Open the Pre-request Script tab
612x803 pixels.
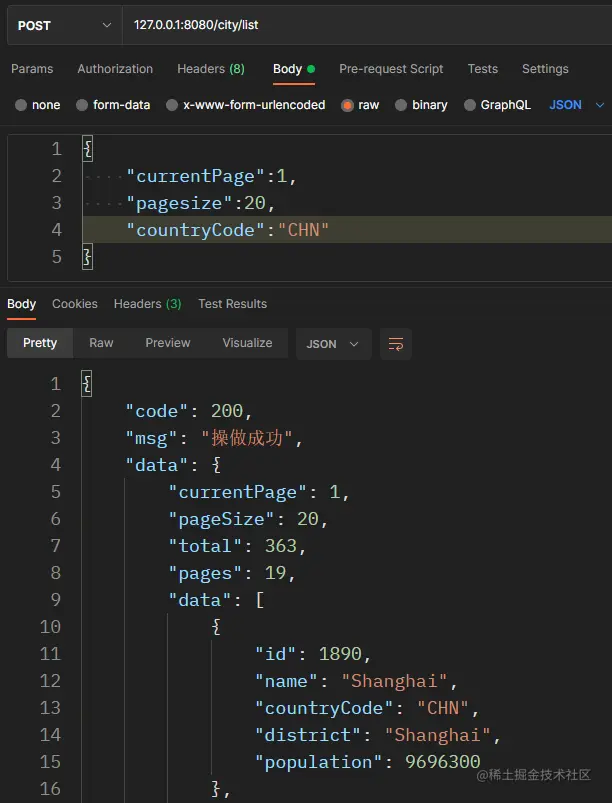[x=391, y=69]
